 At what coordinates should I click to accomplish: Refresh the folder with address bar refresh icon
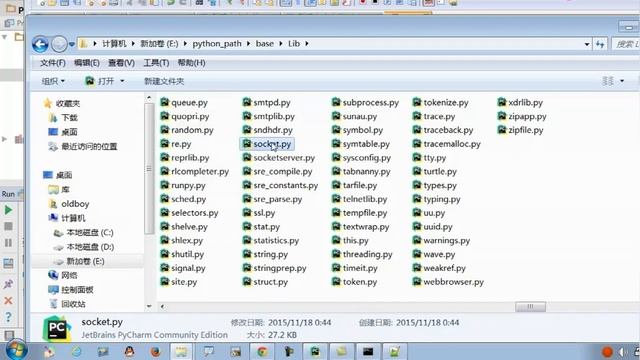pyautogui.click(x=600, y=44)
